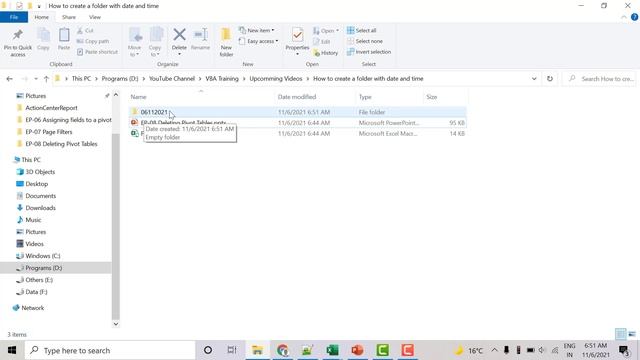Open Chrome from the taskbar
Viewport: 640px width, 360px height.
(x=282, y=350)
